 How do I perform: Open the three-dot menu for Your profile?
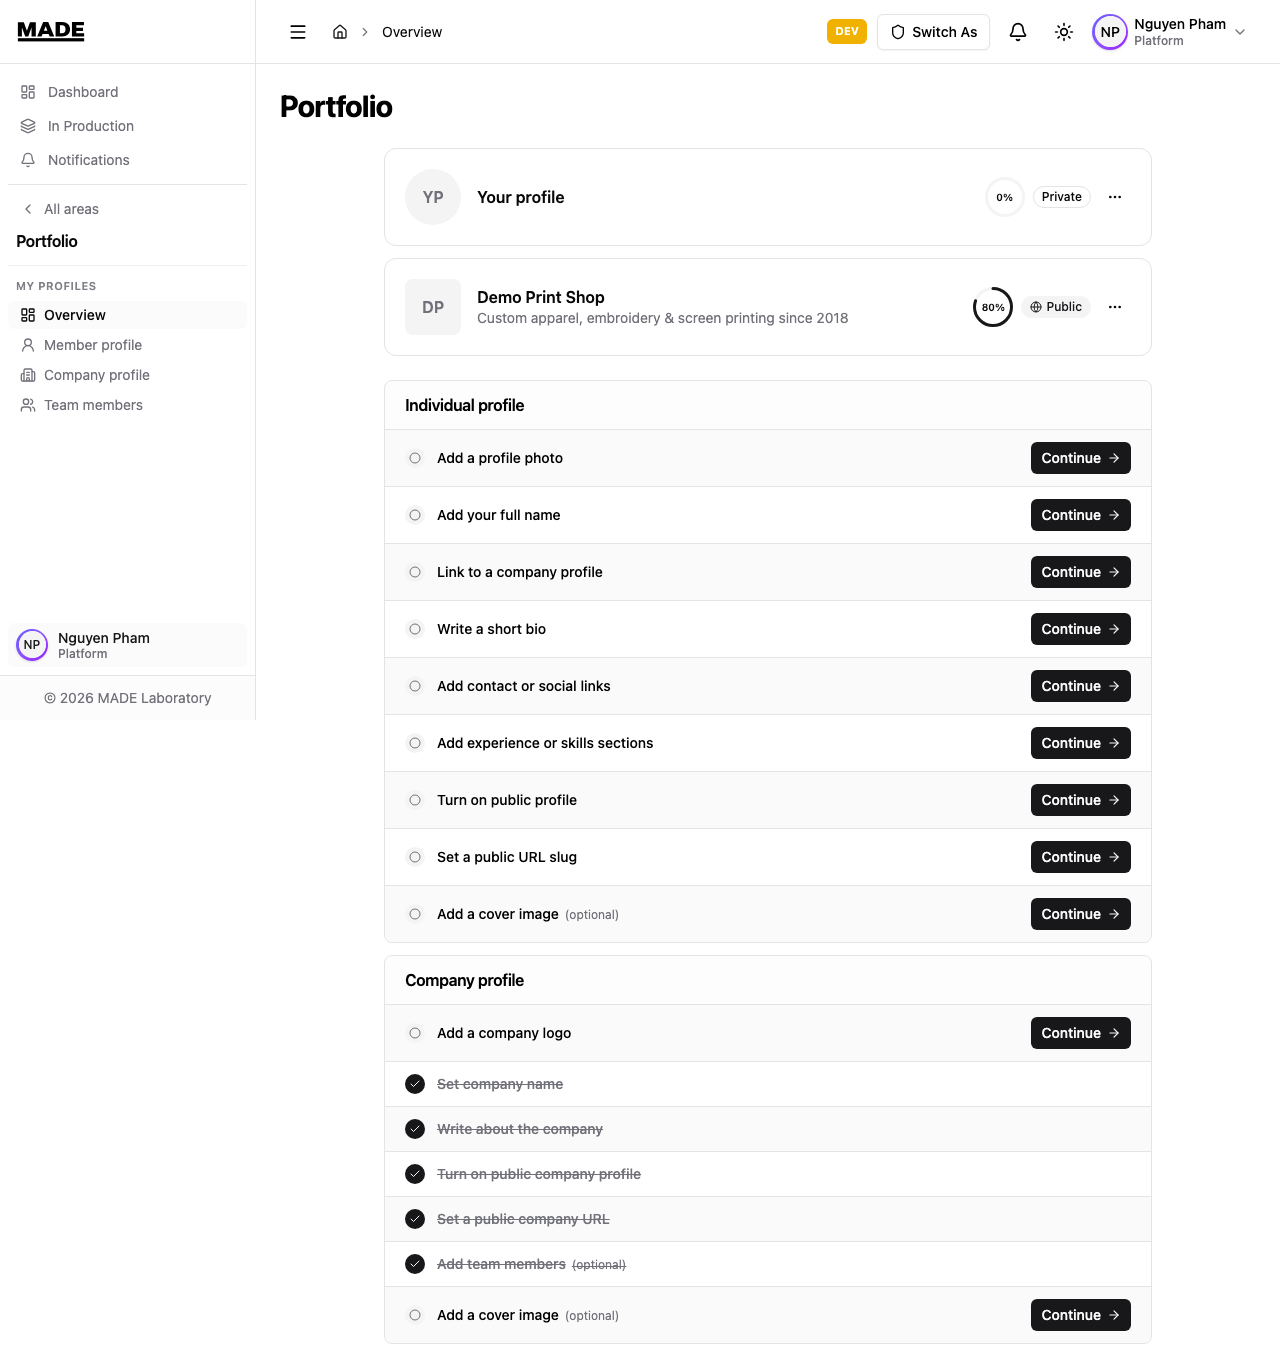click(x=1115, y=197)
